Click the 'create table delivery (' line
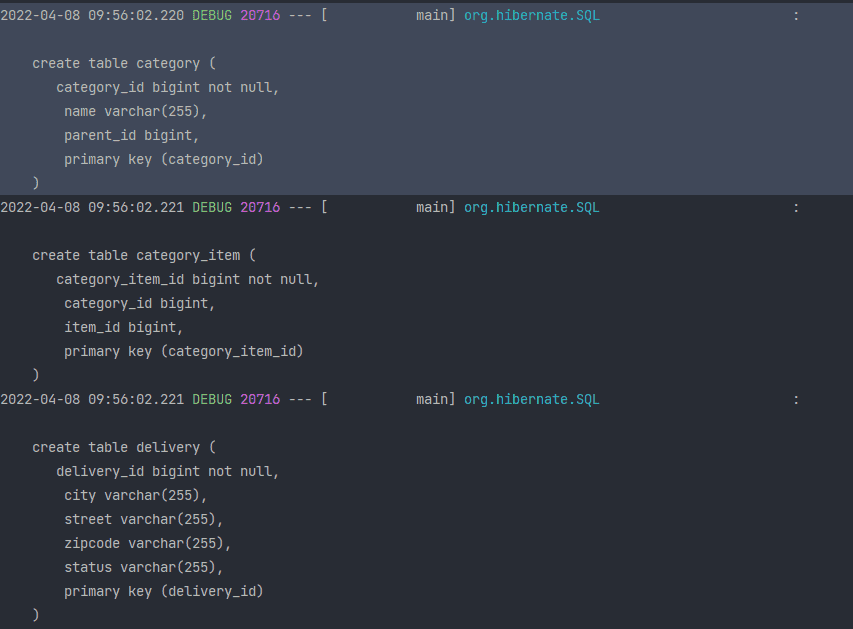Image resolution: width=853 pixels, height=629 pixels. [x=124, y=448]
